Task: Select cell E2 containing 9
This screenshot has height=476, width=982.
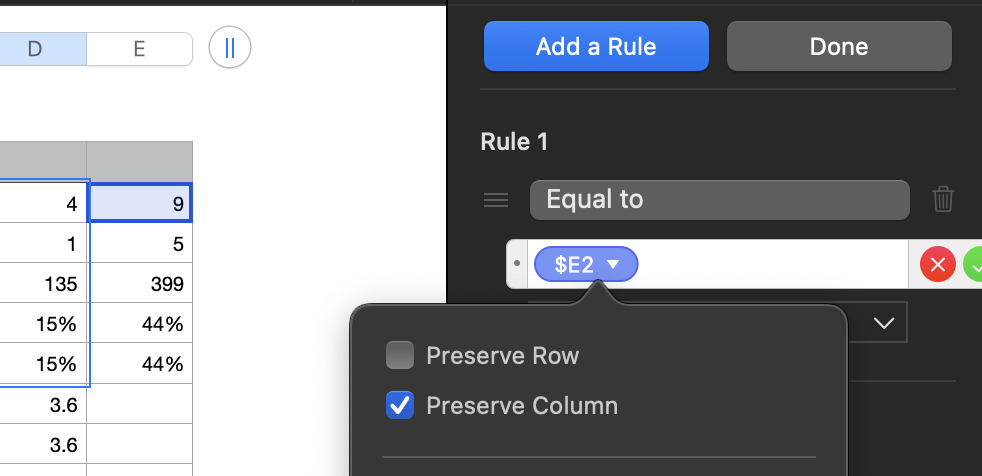Action: (x=139, y=203)
